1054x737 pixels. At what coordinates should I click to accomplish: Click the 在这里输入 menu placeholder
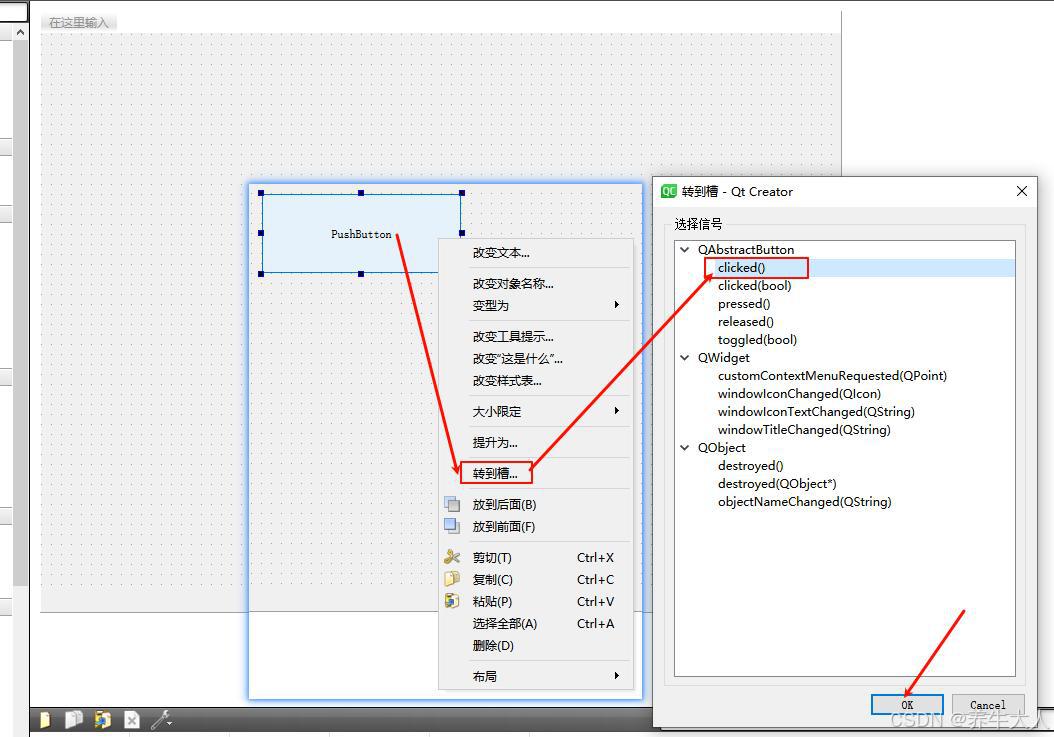click(x=79, y=23)
